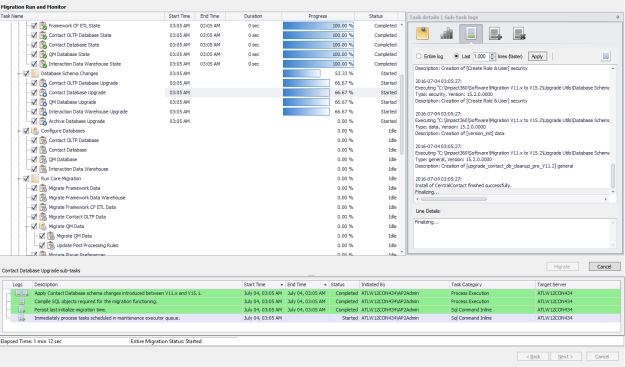Viewport: 625px width, 367px height.
Task: Click the Task Category column header
Action: (x=492, y=285)
